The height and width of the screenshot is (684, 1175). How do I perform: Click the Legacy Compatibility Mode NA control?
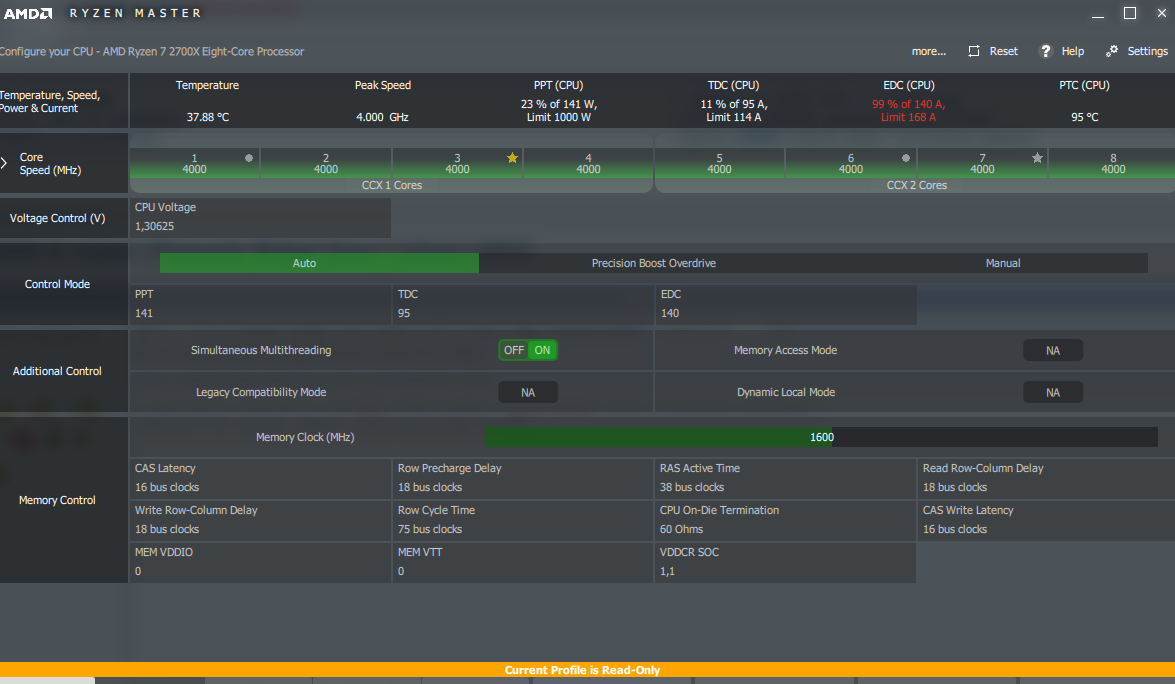[528, 393]
